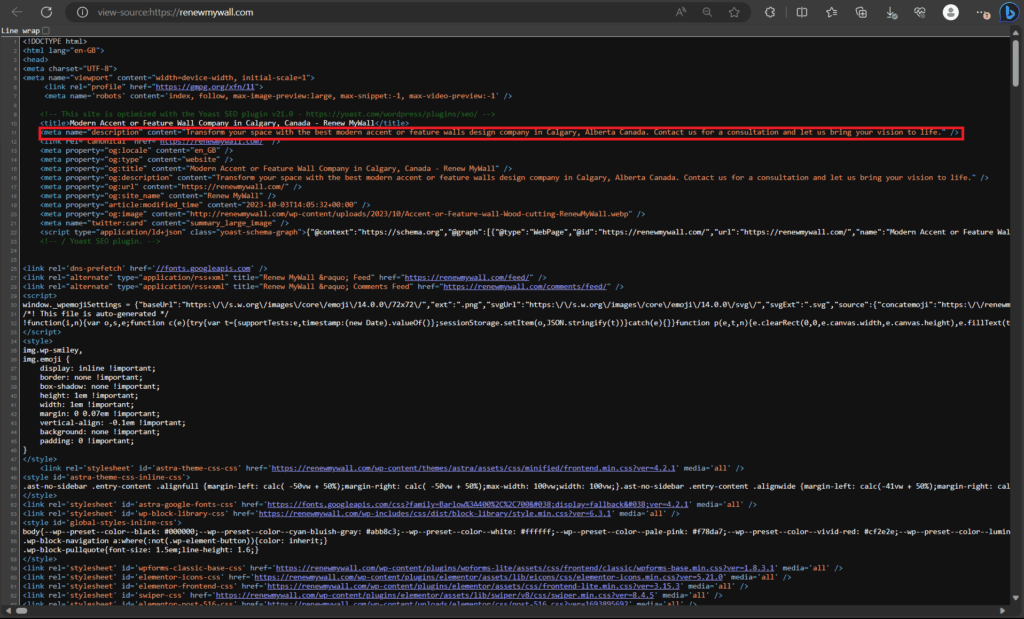Open the wpforms-base.min.css stylesheet link
1024x619 pixels.
click(x=525, y=568)
